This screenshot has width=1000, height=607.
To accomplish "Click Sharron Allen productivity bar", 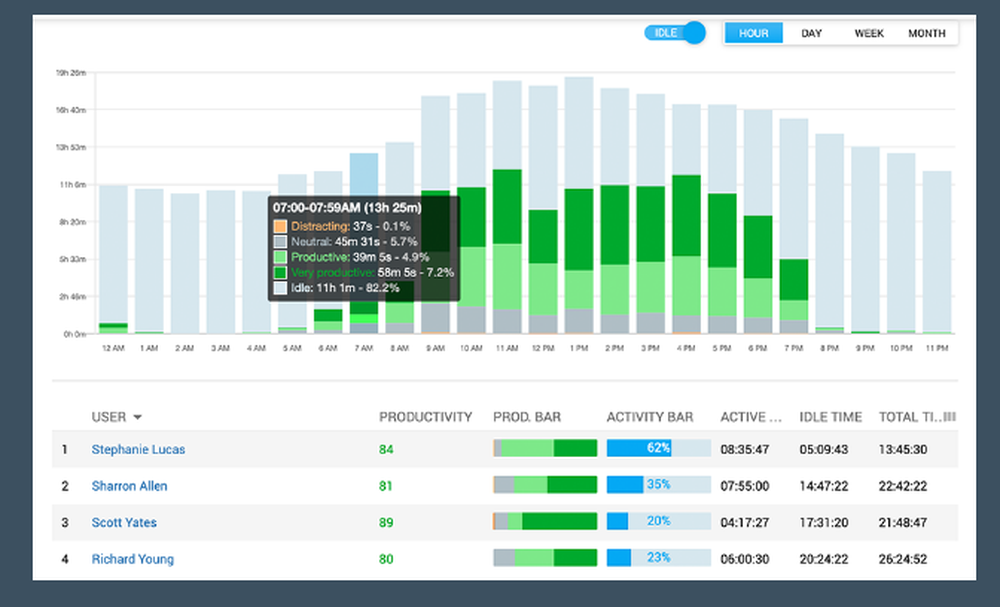I will click(x=545, y=485).
